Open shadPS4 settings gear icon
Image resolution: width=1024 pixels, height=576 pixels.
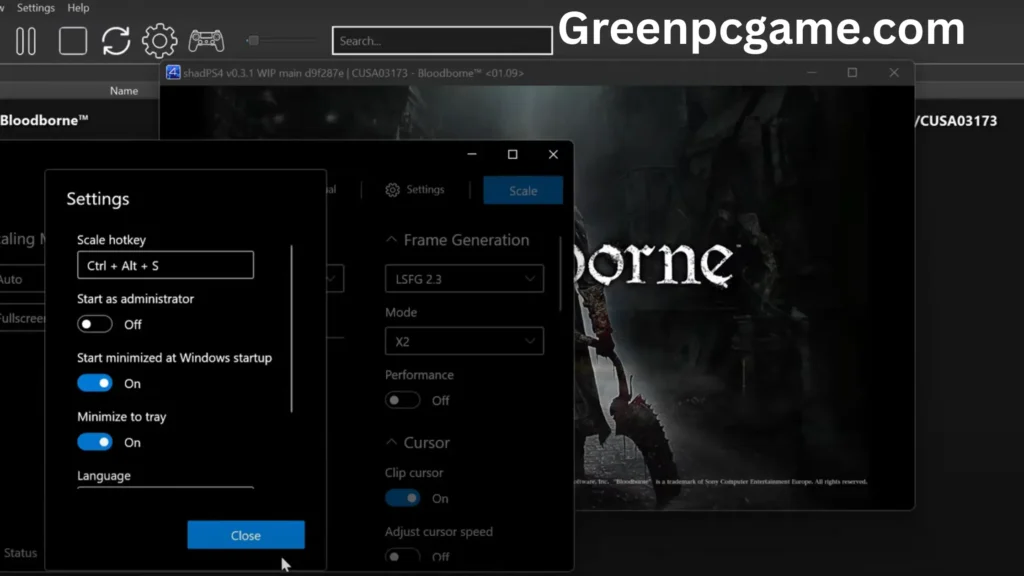[159, 41]
